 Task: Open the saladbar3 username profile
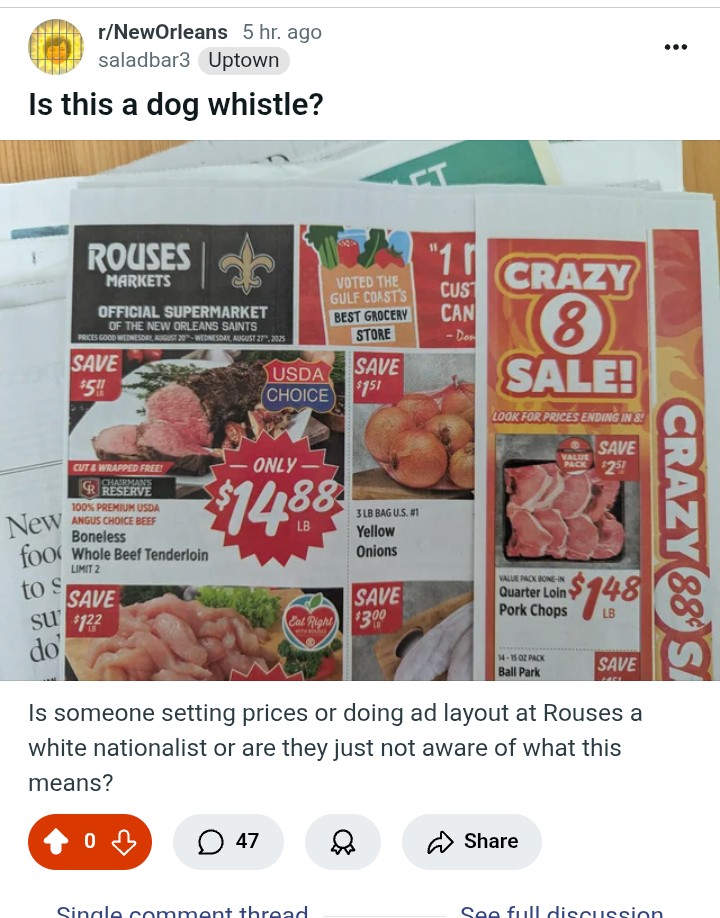144,60
